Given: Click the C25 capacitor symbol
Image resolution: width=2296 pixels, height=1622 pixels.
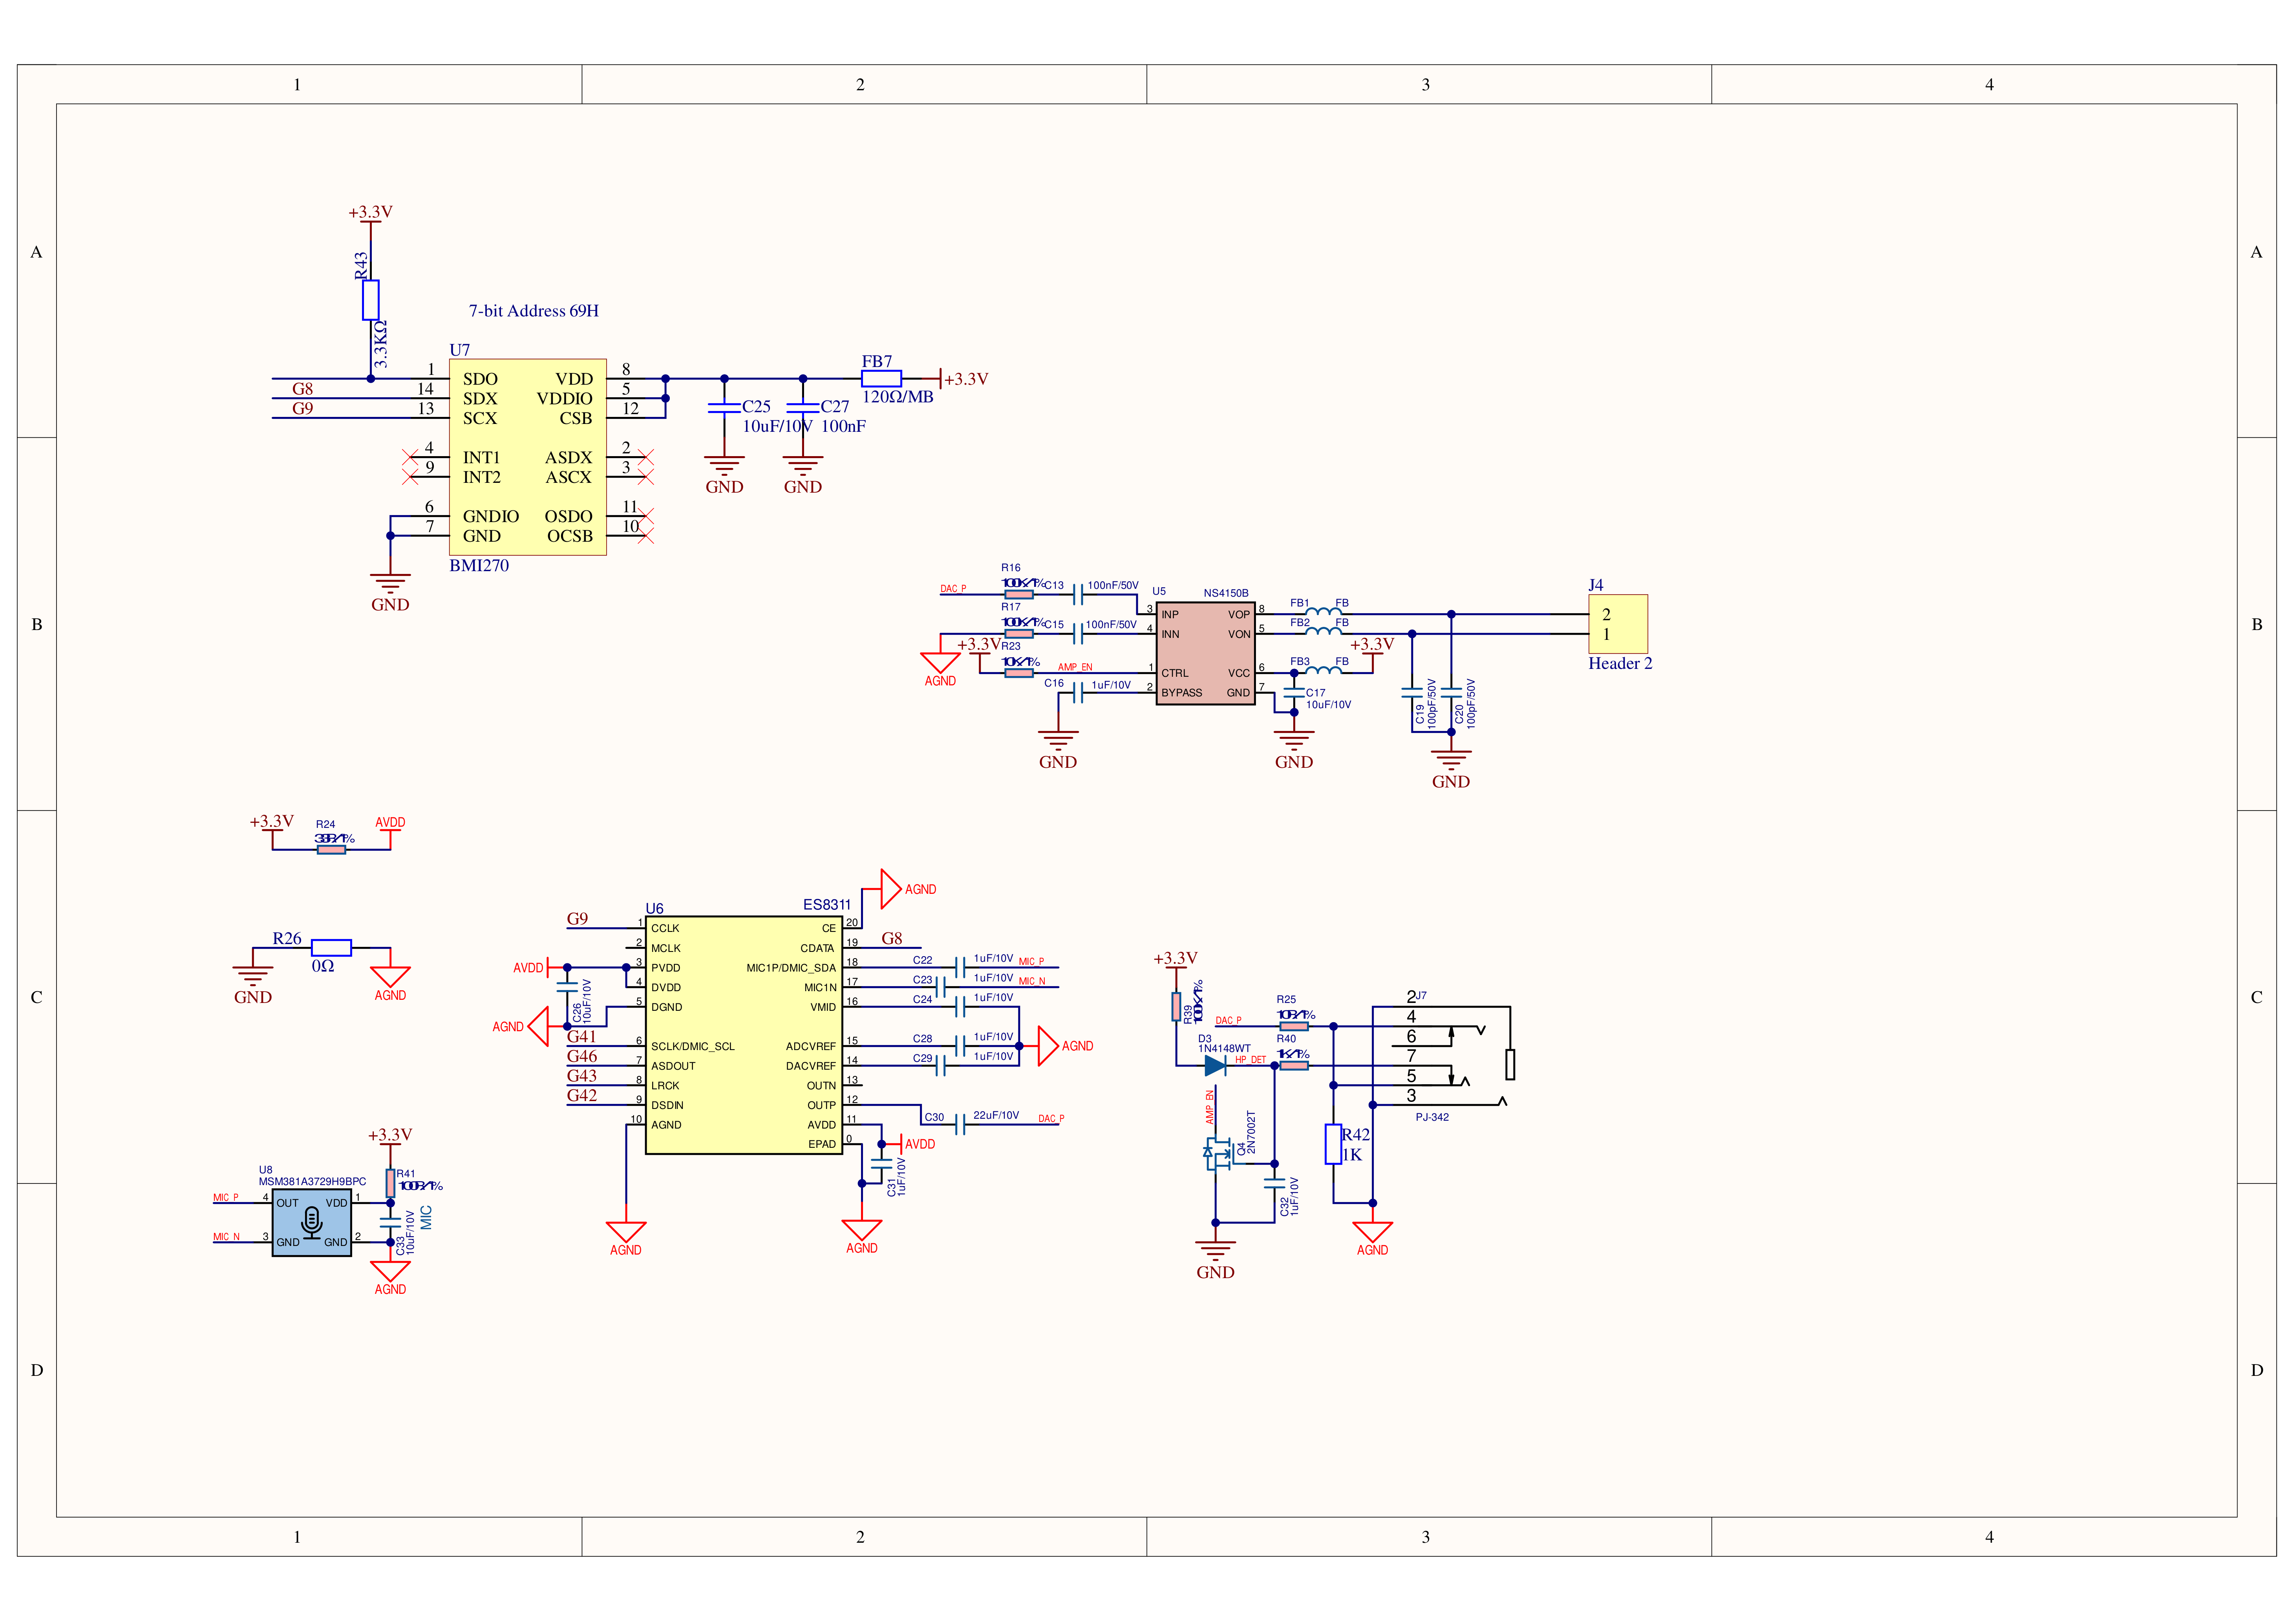Looking at the screenshot, I should (724, 408).
